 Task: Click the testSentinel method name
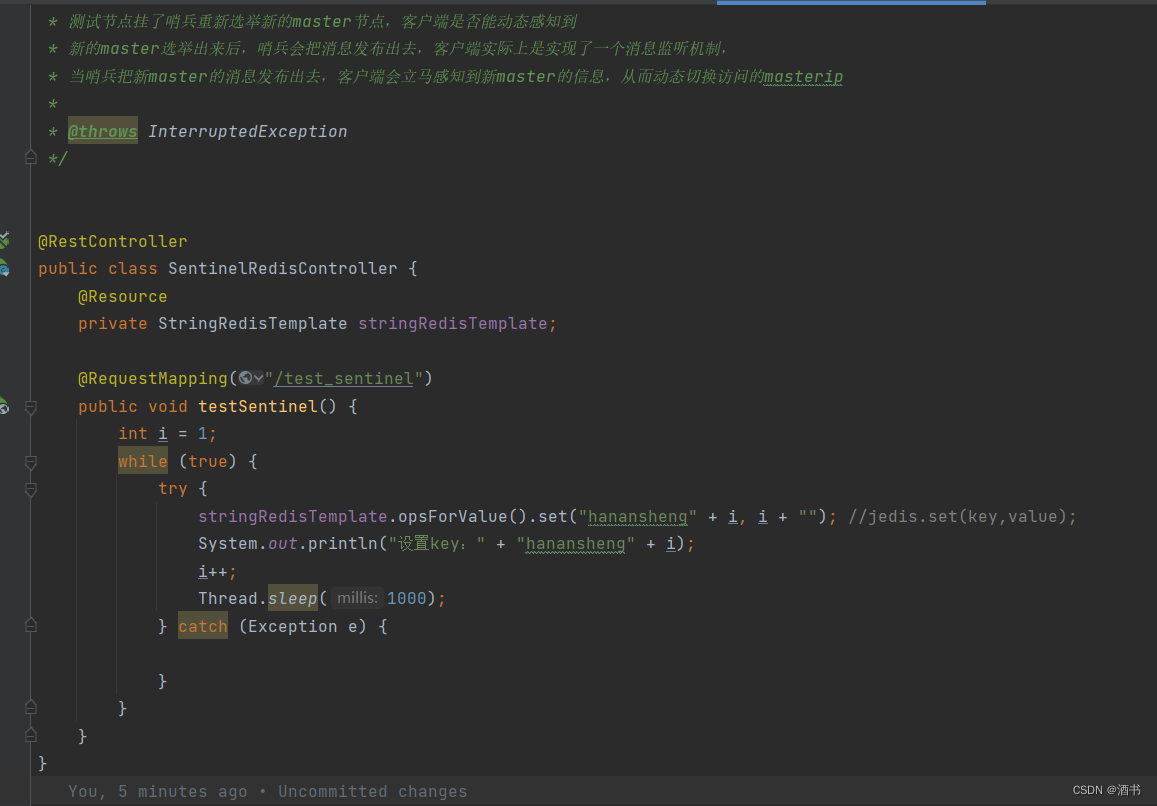point(258,406)
